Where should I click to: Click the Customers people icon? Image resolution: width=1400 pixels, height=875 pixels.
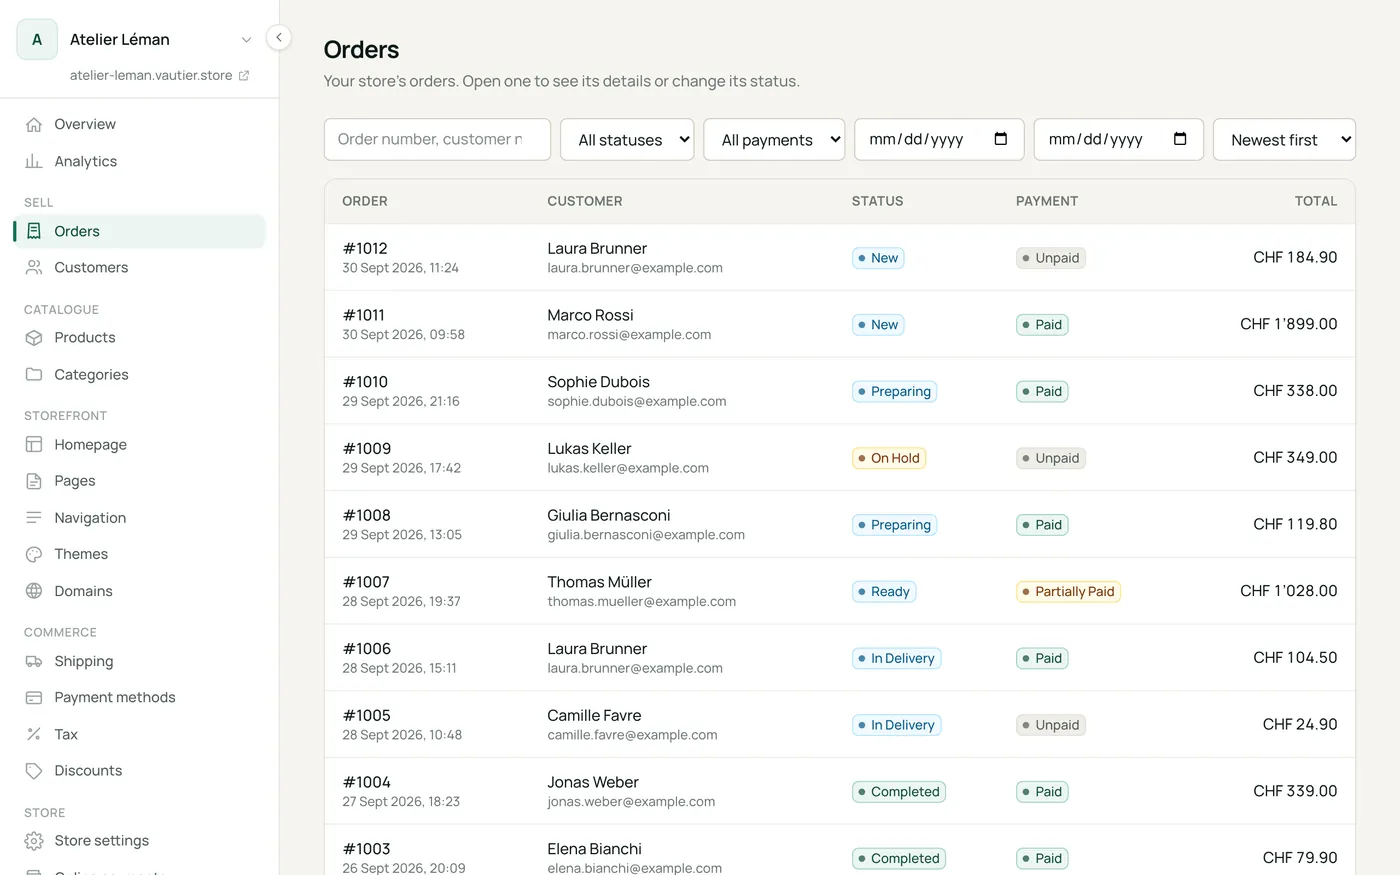[x=34, y=268]
